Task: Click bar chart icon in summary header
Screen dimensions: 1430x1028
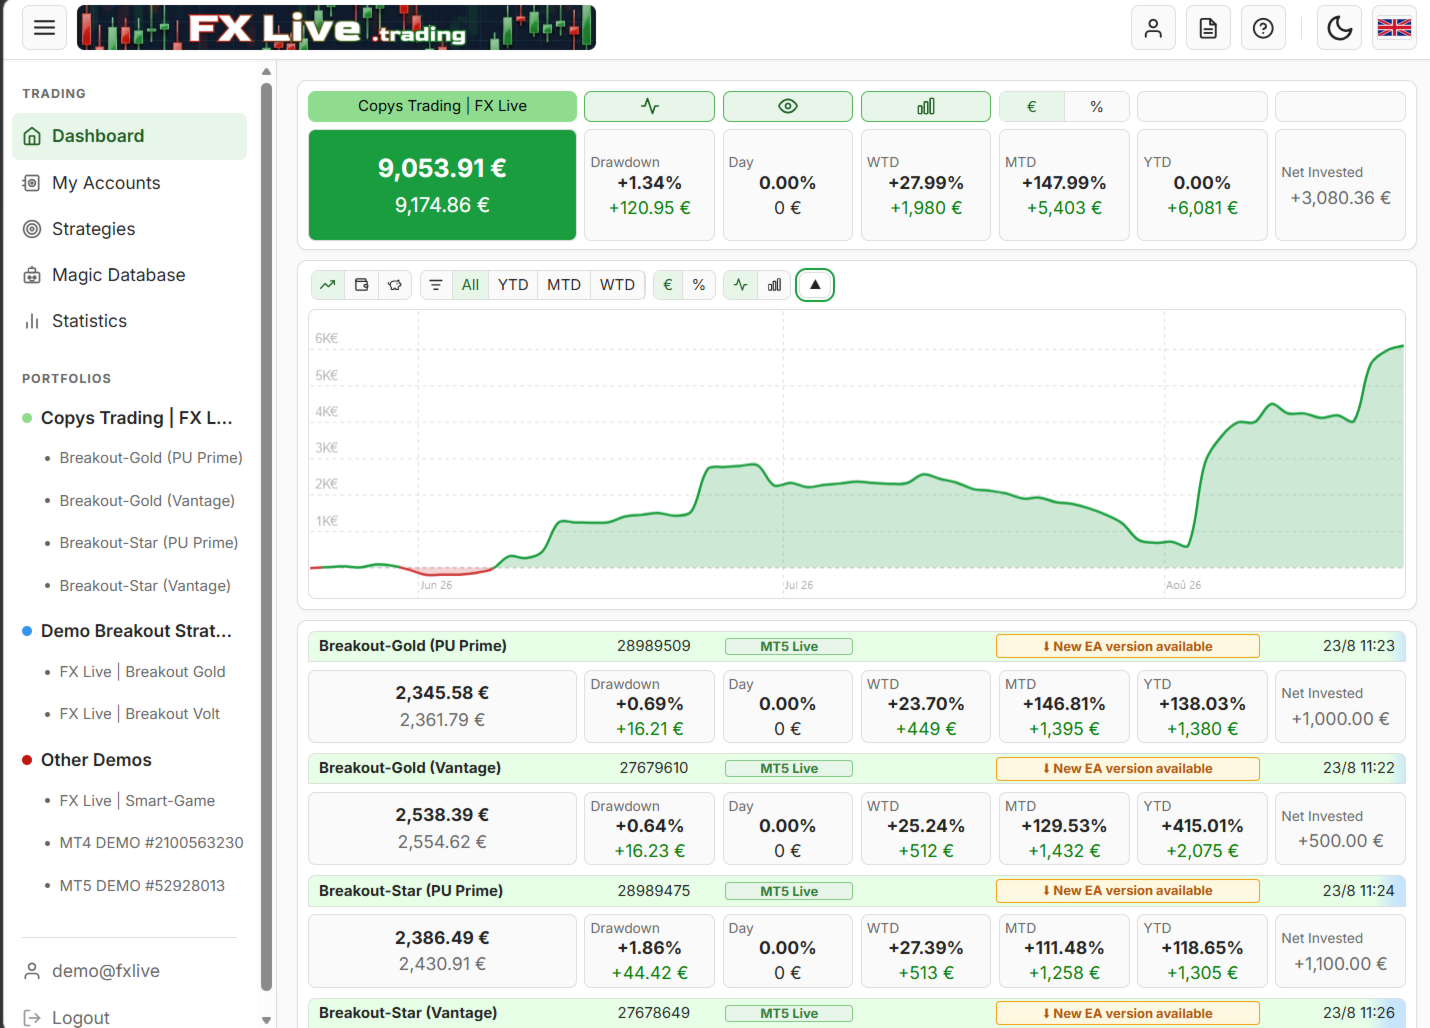Action: coord(926,106)
